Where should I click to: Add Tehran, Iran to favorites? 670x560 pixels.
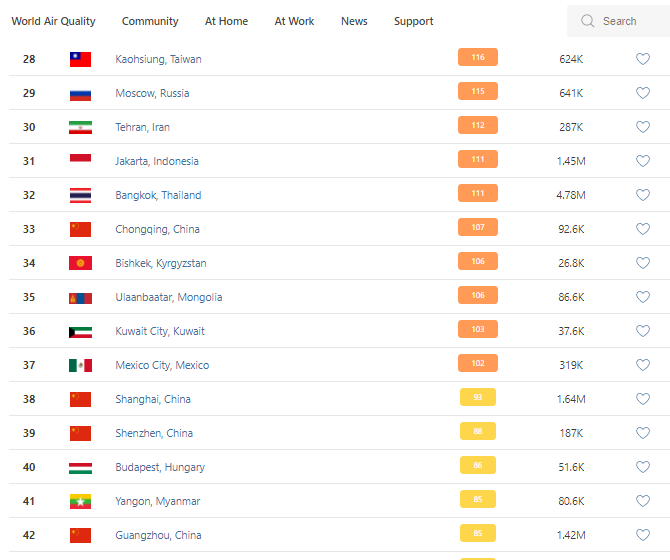(643, 127)
